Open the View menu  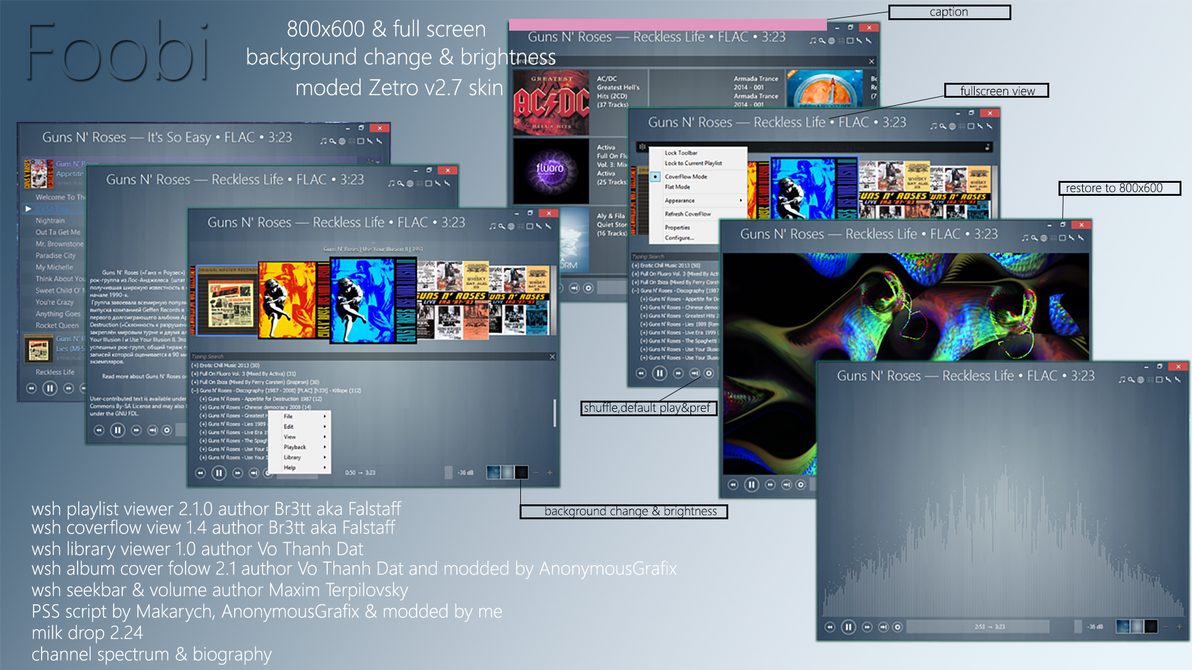click(300, 437)
